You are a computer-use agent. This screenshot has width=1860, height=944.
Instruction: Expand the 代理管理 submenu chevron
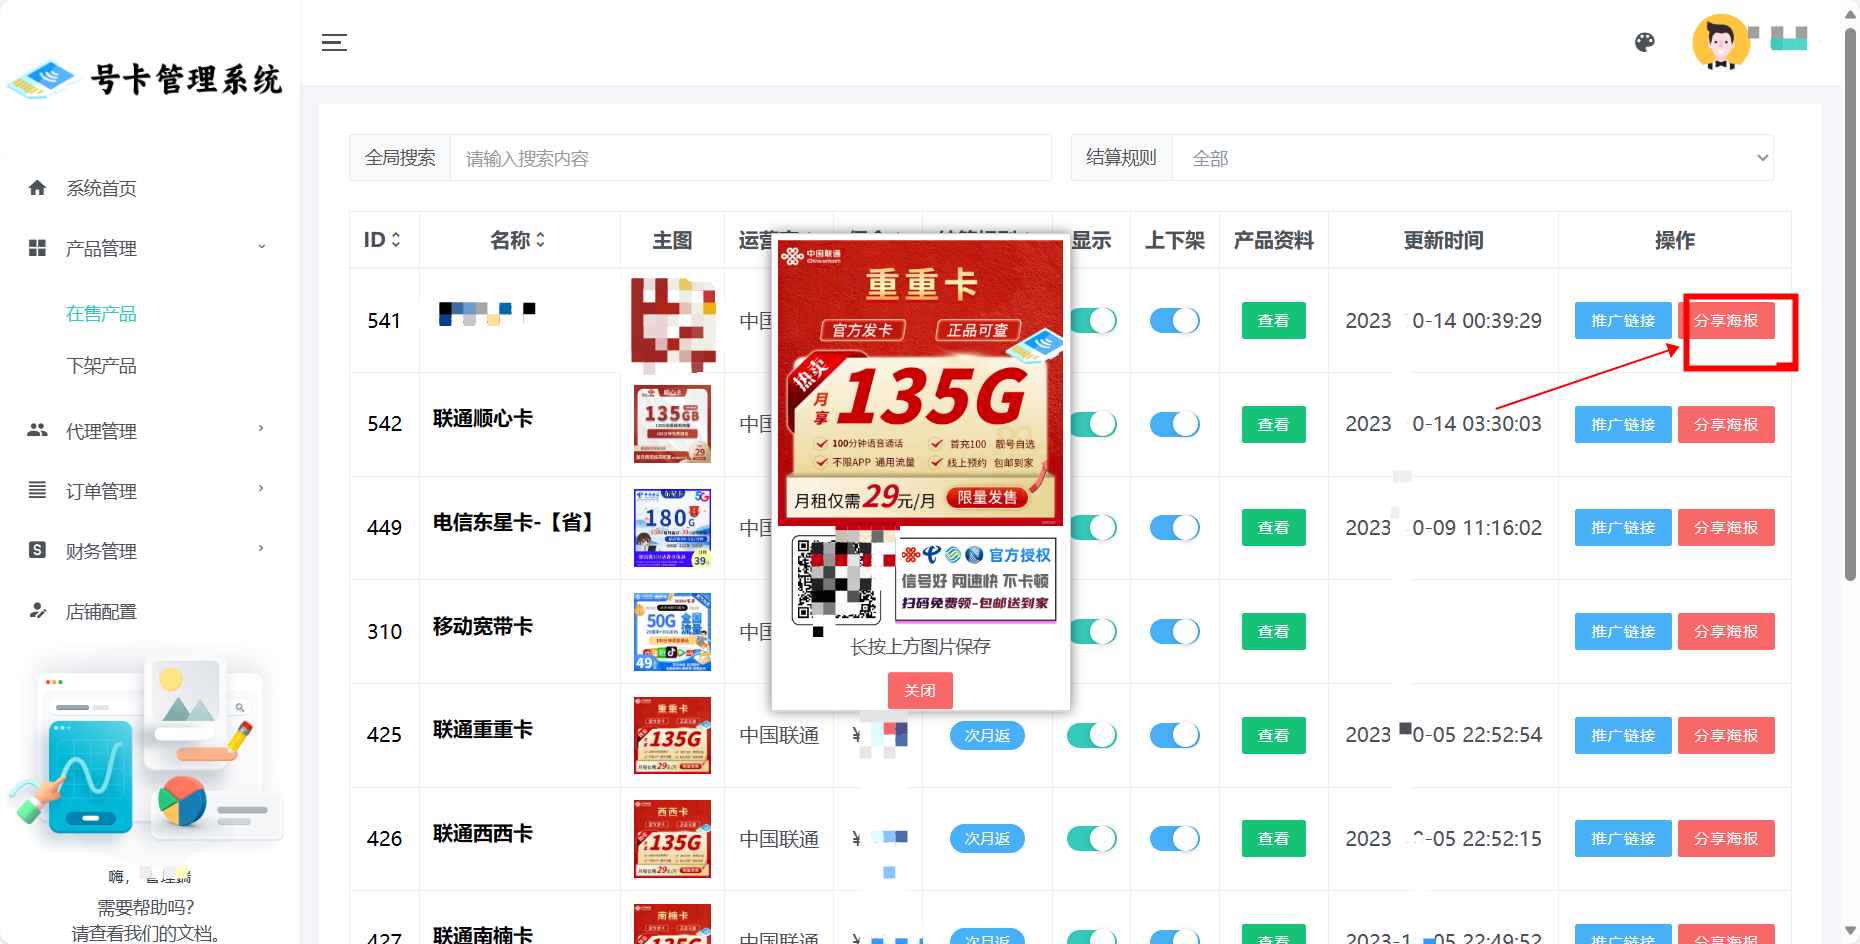[262, 429]
